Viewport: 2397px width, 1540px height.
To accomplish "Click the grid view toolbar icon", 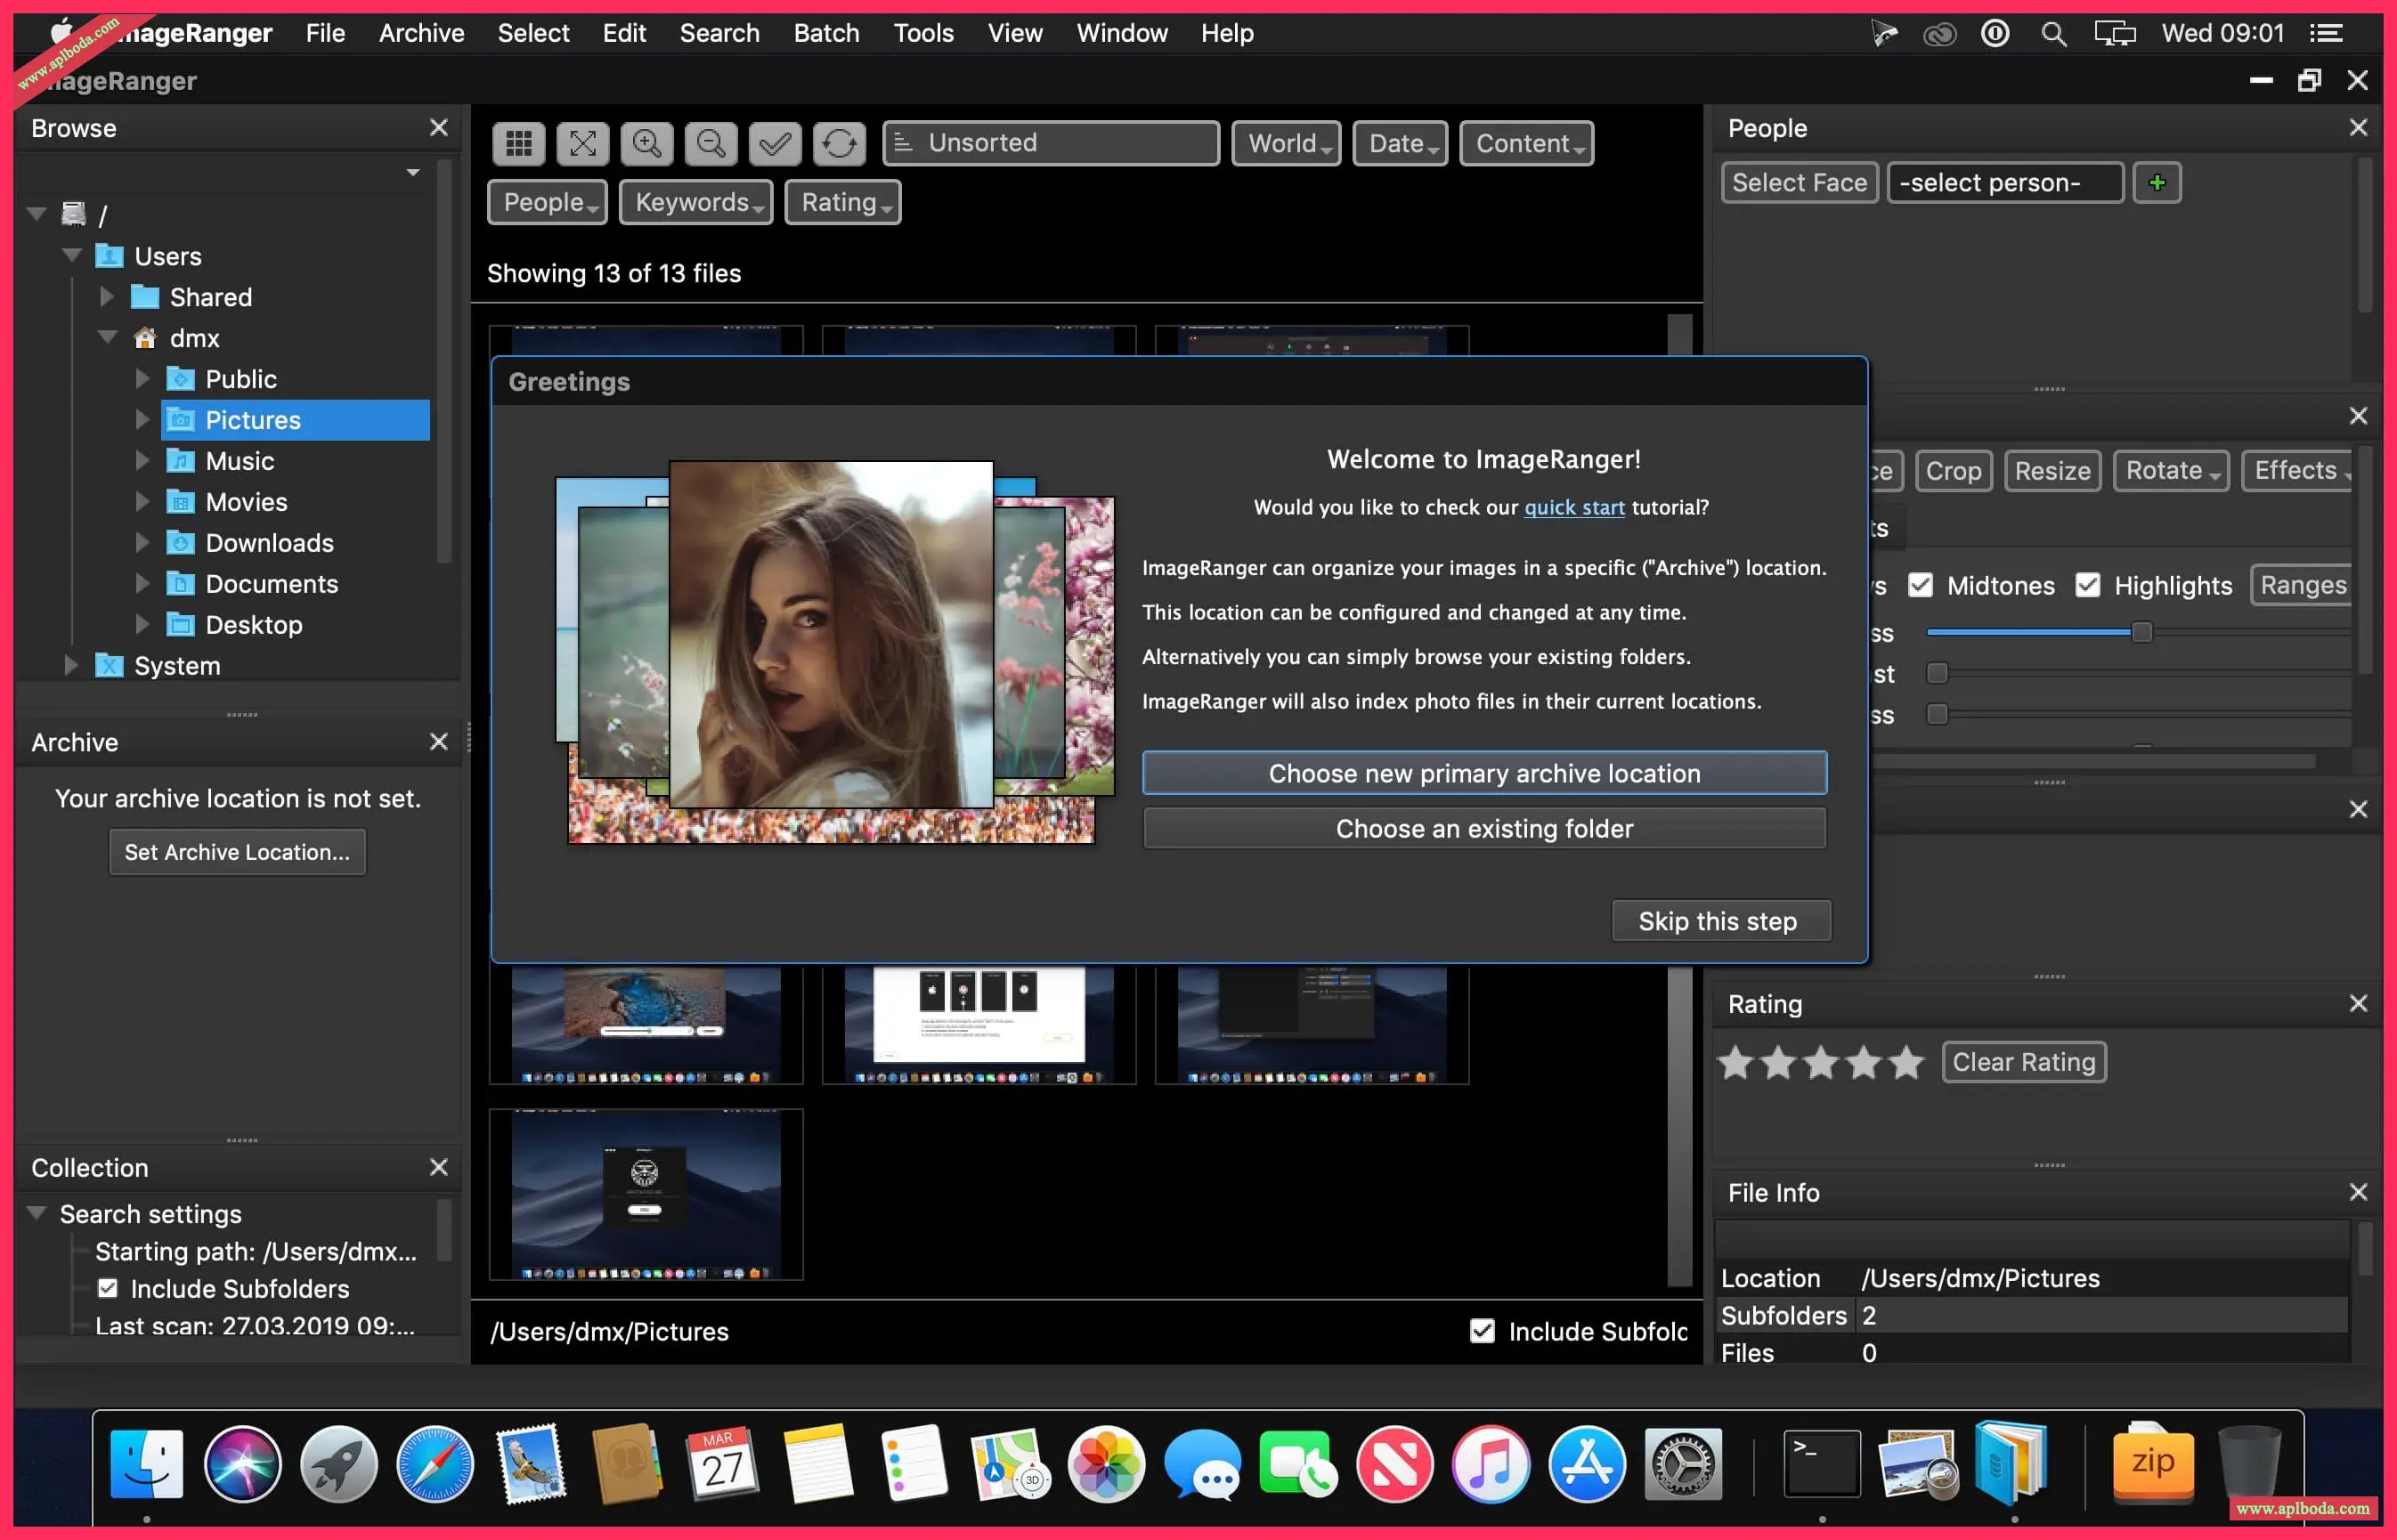I will tap(518, 143).
